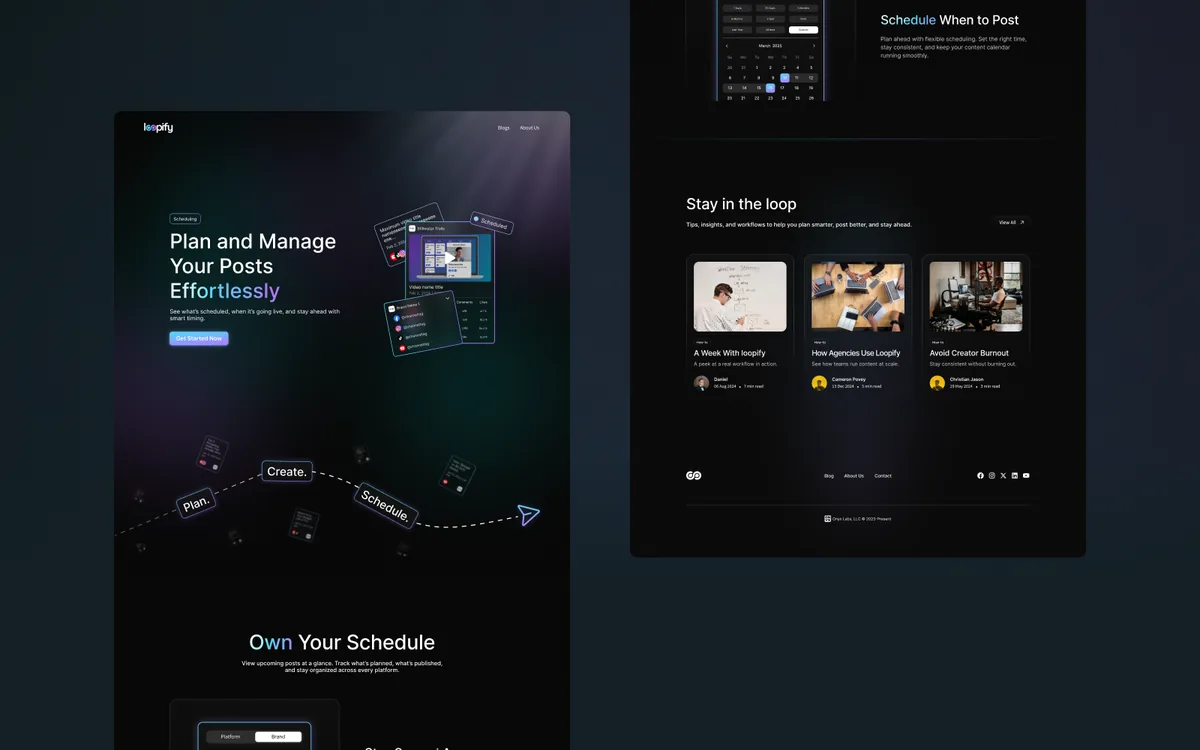The width and height of the screenshot is (1200, 750).
Task: Click 'Schedule When to Post' heading
Action: click(949, 20)
